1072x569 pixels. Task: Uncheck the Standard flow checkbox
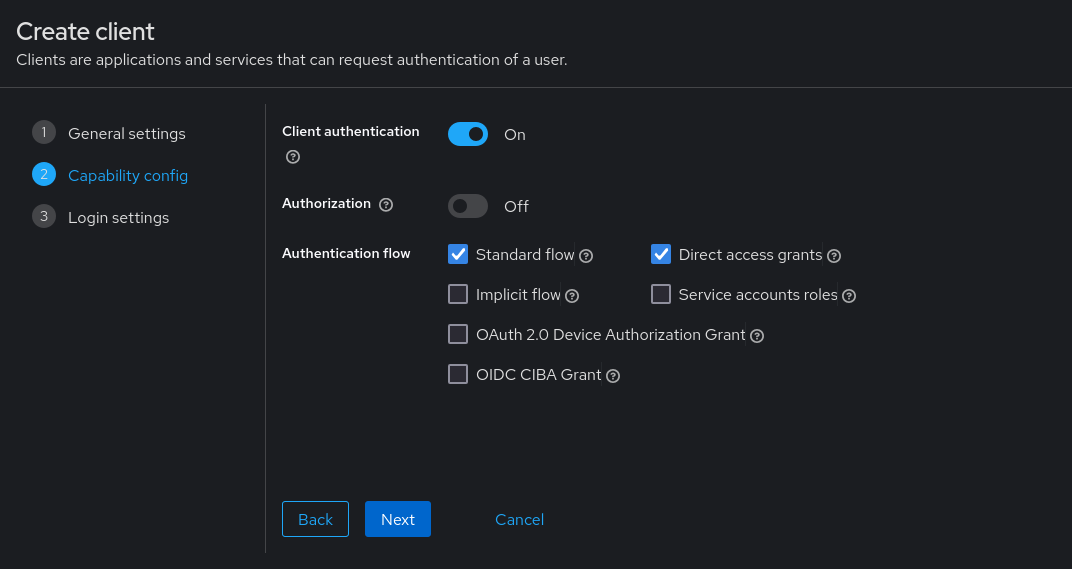pos(458,254)
